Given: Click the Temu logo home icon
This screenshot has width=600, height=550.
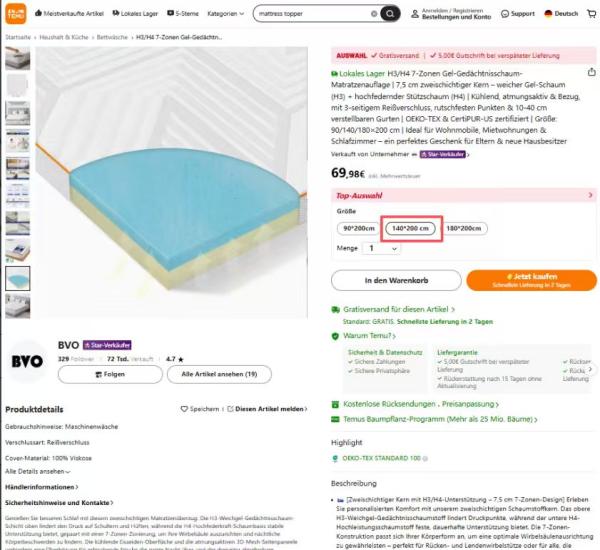Looking at the screenshot, I should [x=16, y=13].
